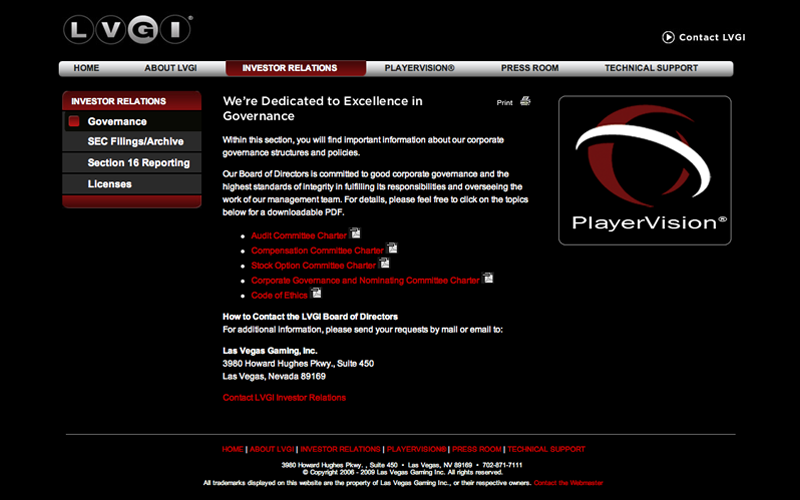Click the printer icon beside Print
The height and width of the screenshot is (500, 800).
click(x=525, y=101)
